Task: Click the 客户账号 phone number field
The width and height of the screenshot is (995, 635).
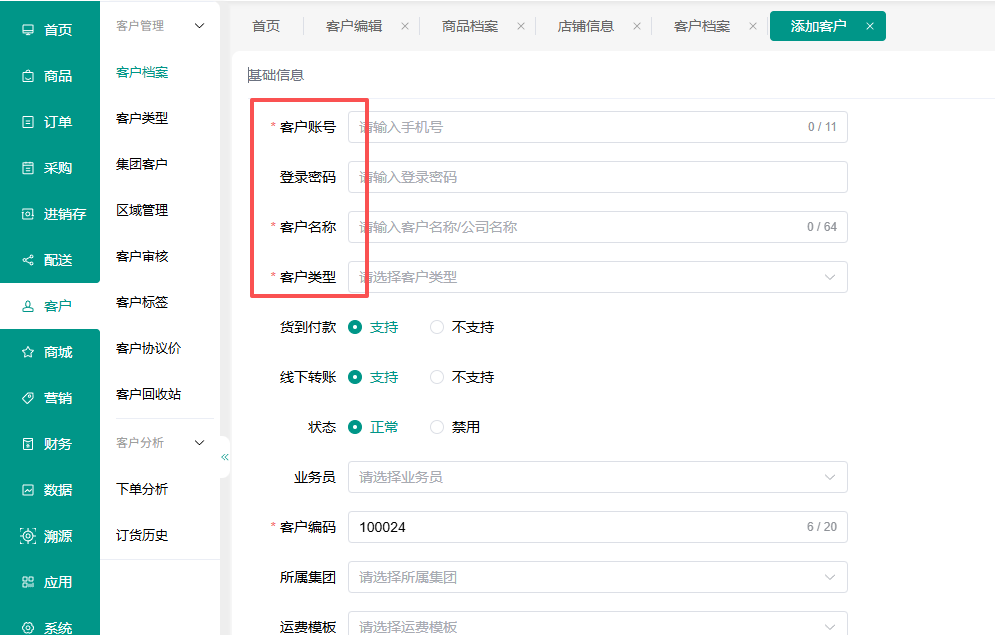Action: click(x=598, y=127)
